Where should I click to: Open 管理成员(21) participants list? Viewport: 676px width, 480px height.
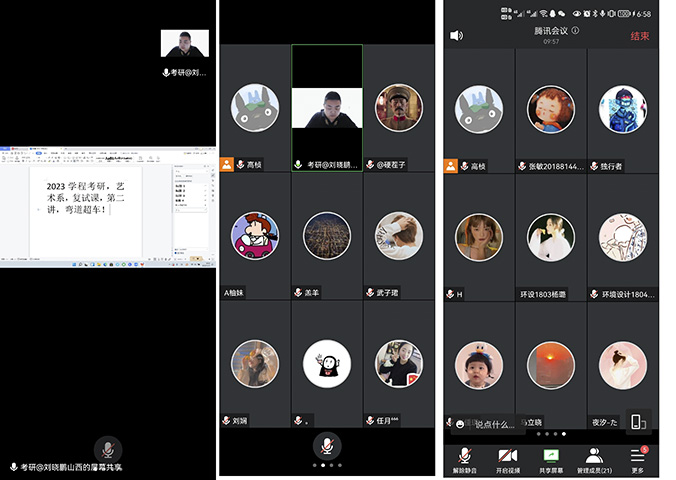594,457
